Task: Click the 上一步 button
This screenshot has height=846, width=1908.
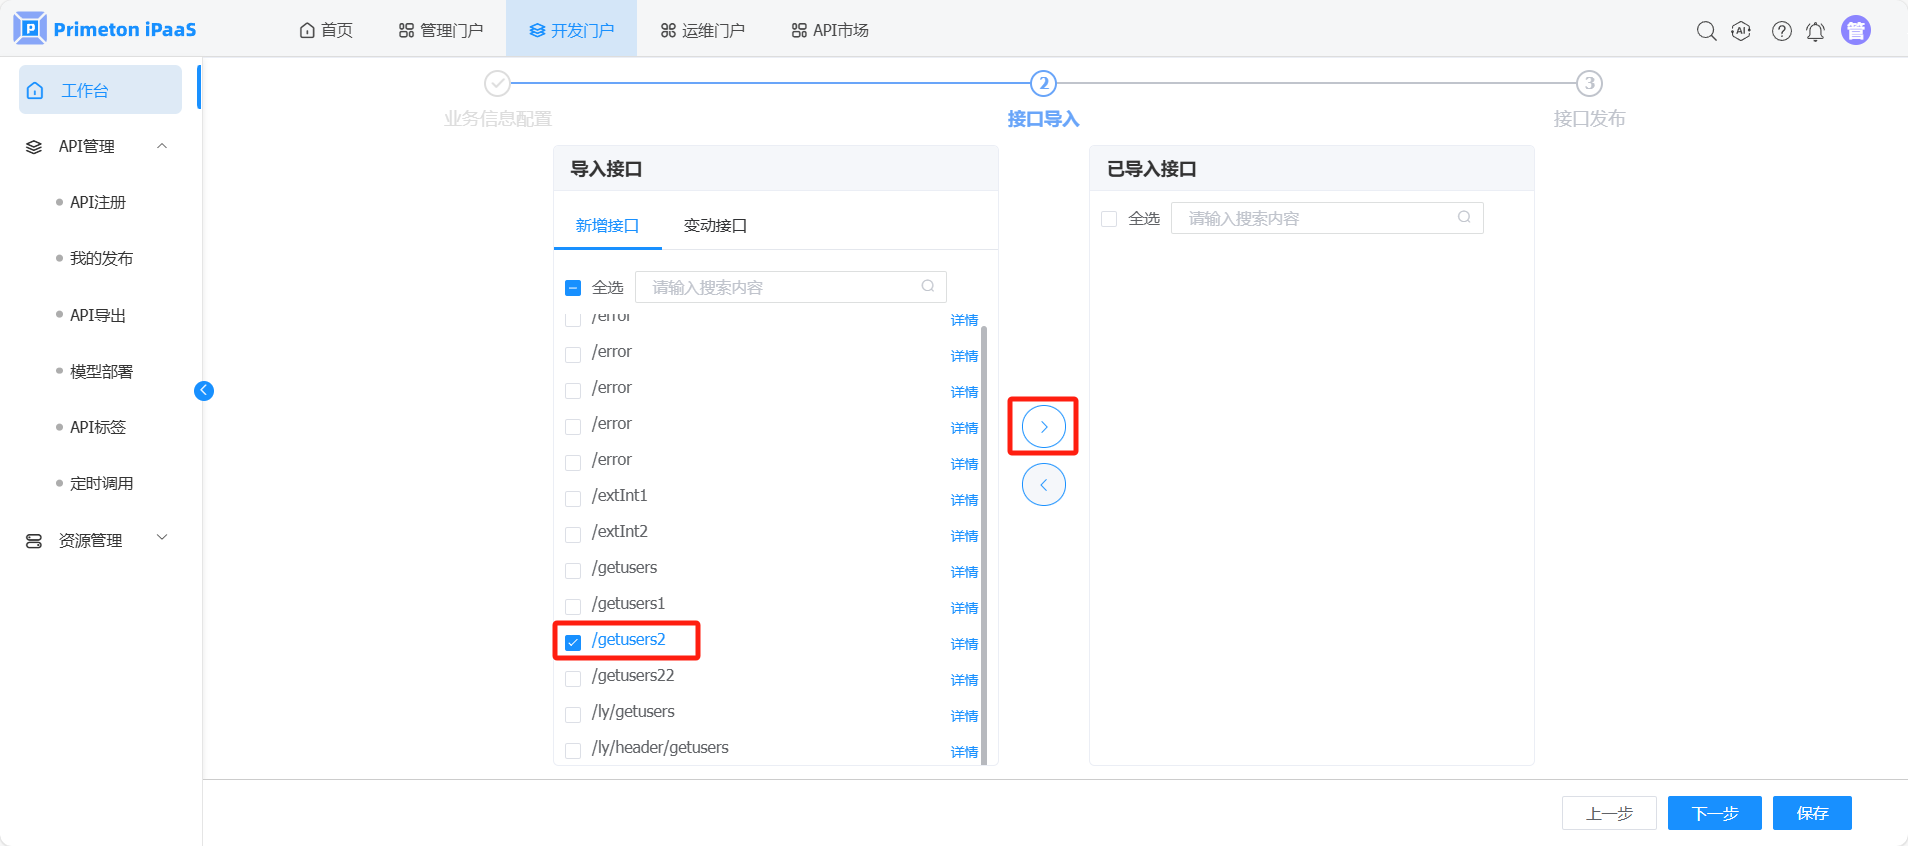Action: 1609,813
